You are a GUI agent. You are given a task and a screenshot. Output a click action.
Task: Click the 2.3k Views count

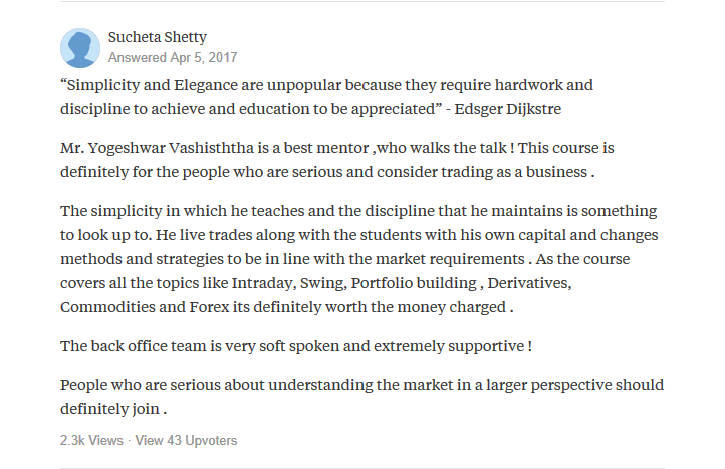click(92, 440)
